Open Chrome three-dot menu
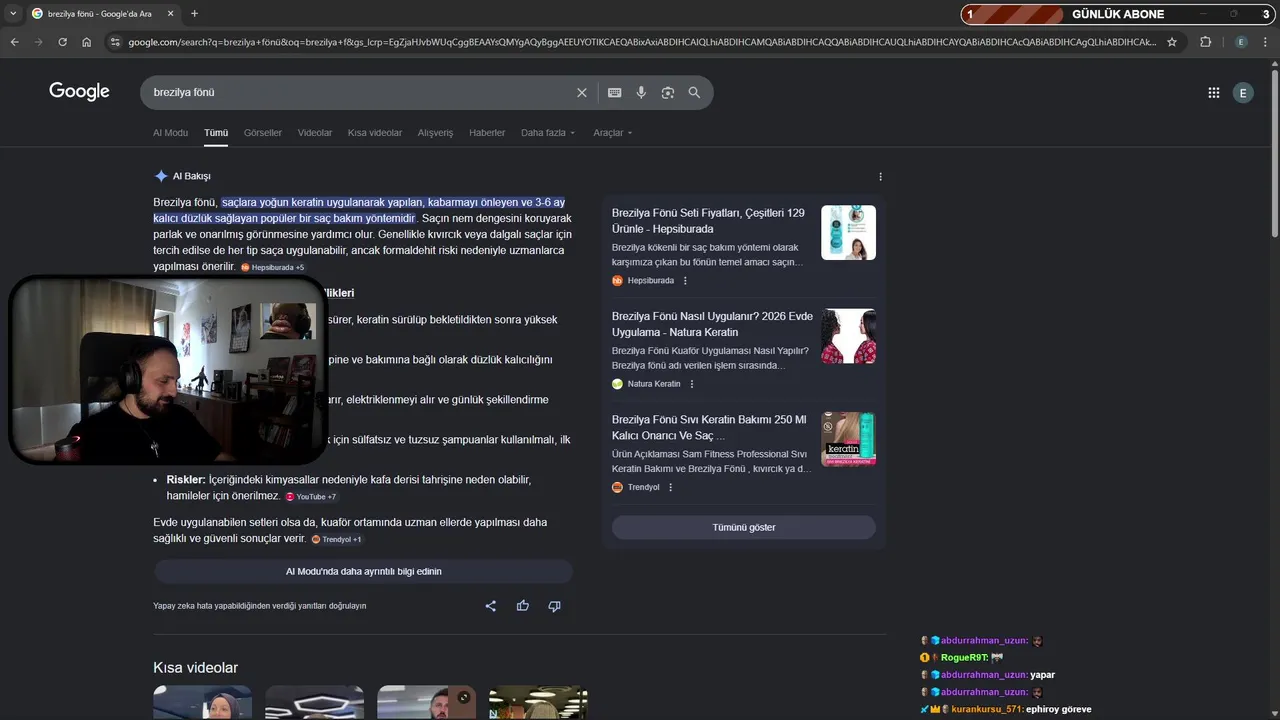Image resolution: width=1280 pixels, height=720 pixels. coord(1267,42)
